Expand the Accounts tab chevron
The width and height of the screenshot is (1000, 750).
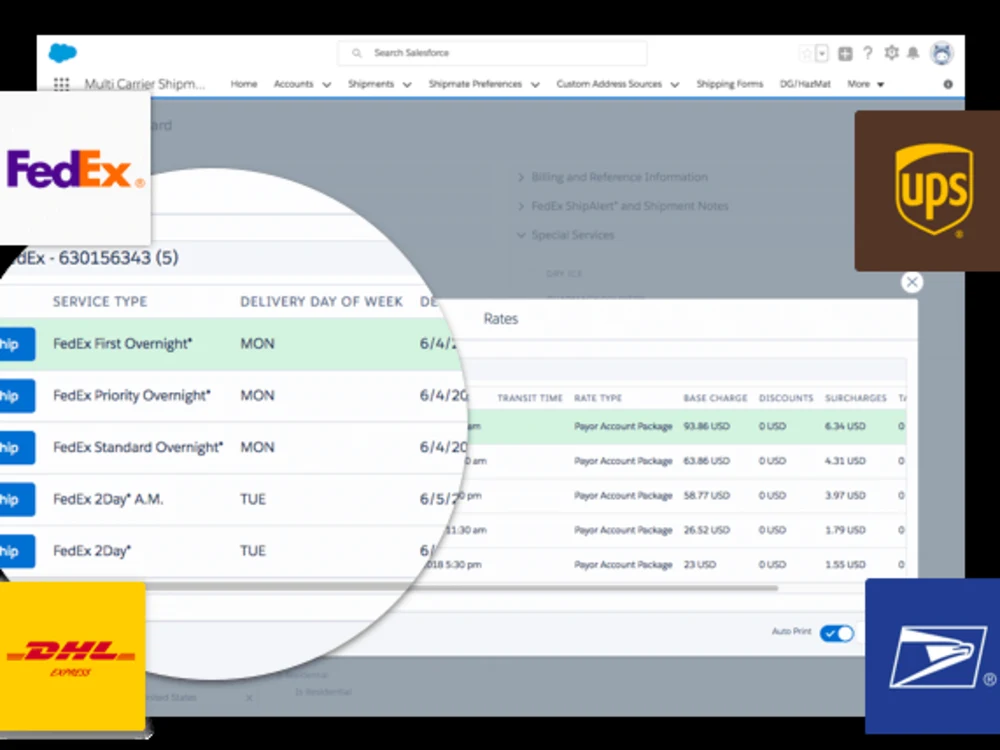[327, 84]
